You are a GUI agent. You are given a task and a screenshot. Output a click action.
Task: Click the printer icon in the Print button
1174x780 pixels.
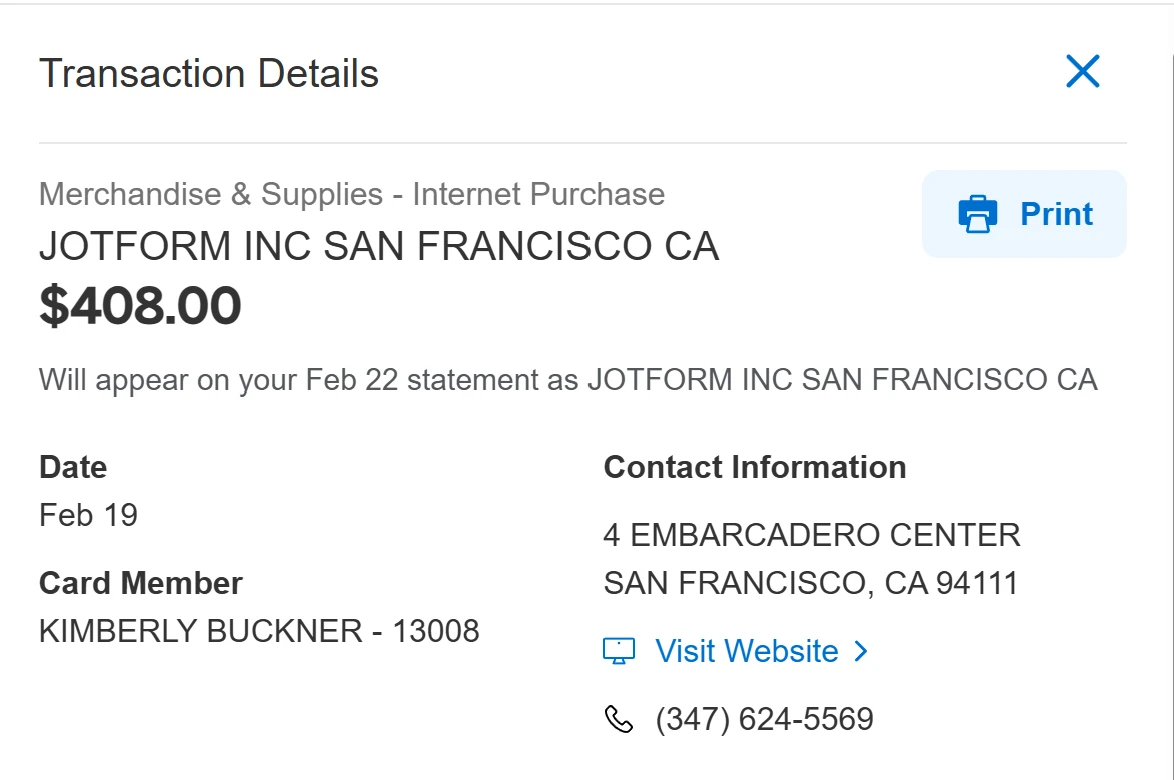tap(976, 213)
